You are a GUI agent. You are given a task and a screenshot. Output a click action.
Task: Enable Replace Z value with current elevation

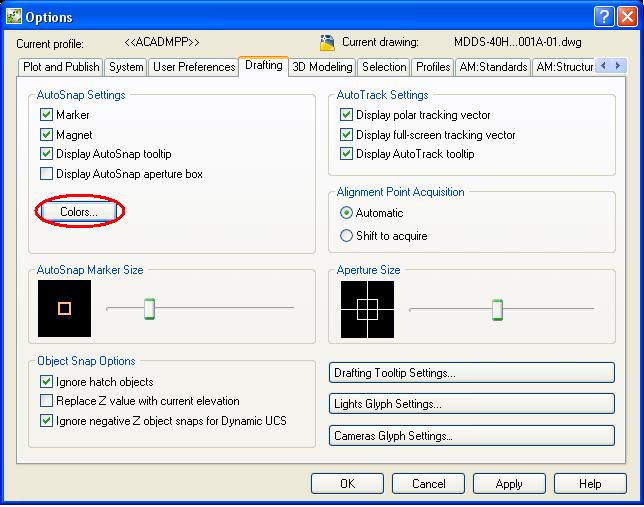[46, 401]
